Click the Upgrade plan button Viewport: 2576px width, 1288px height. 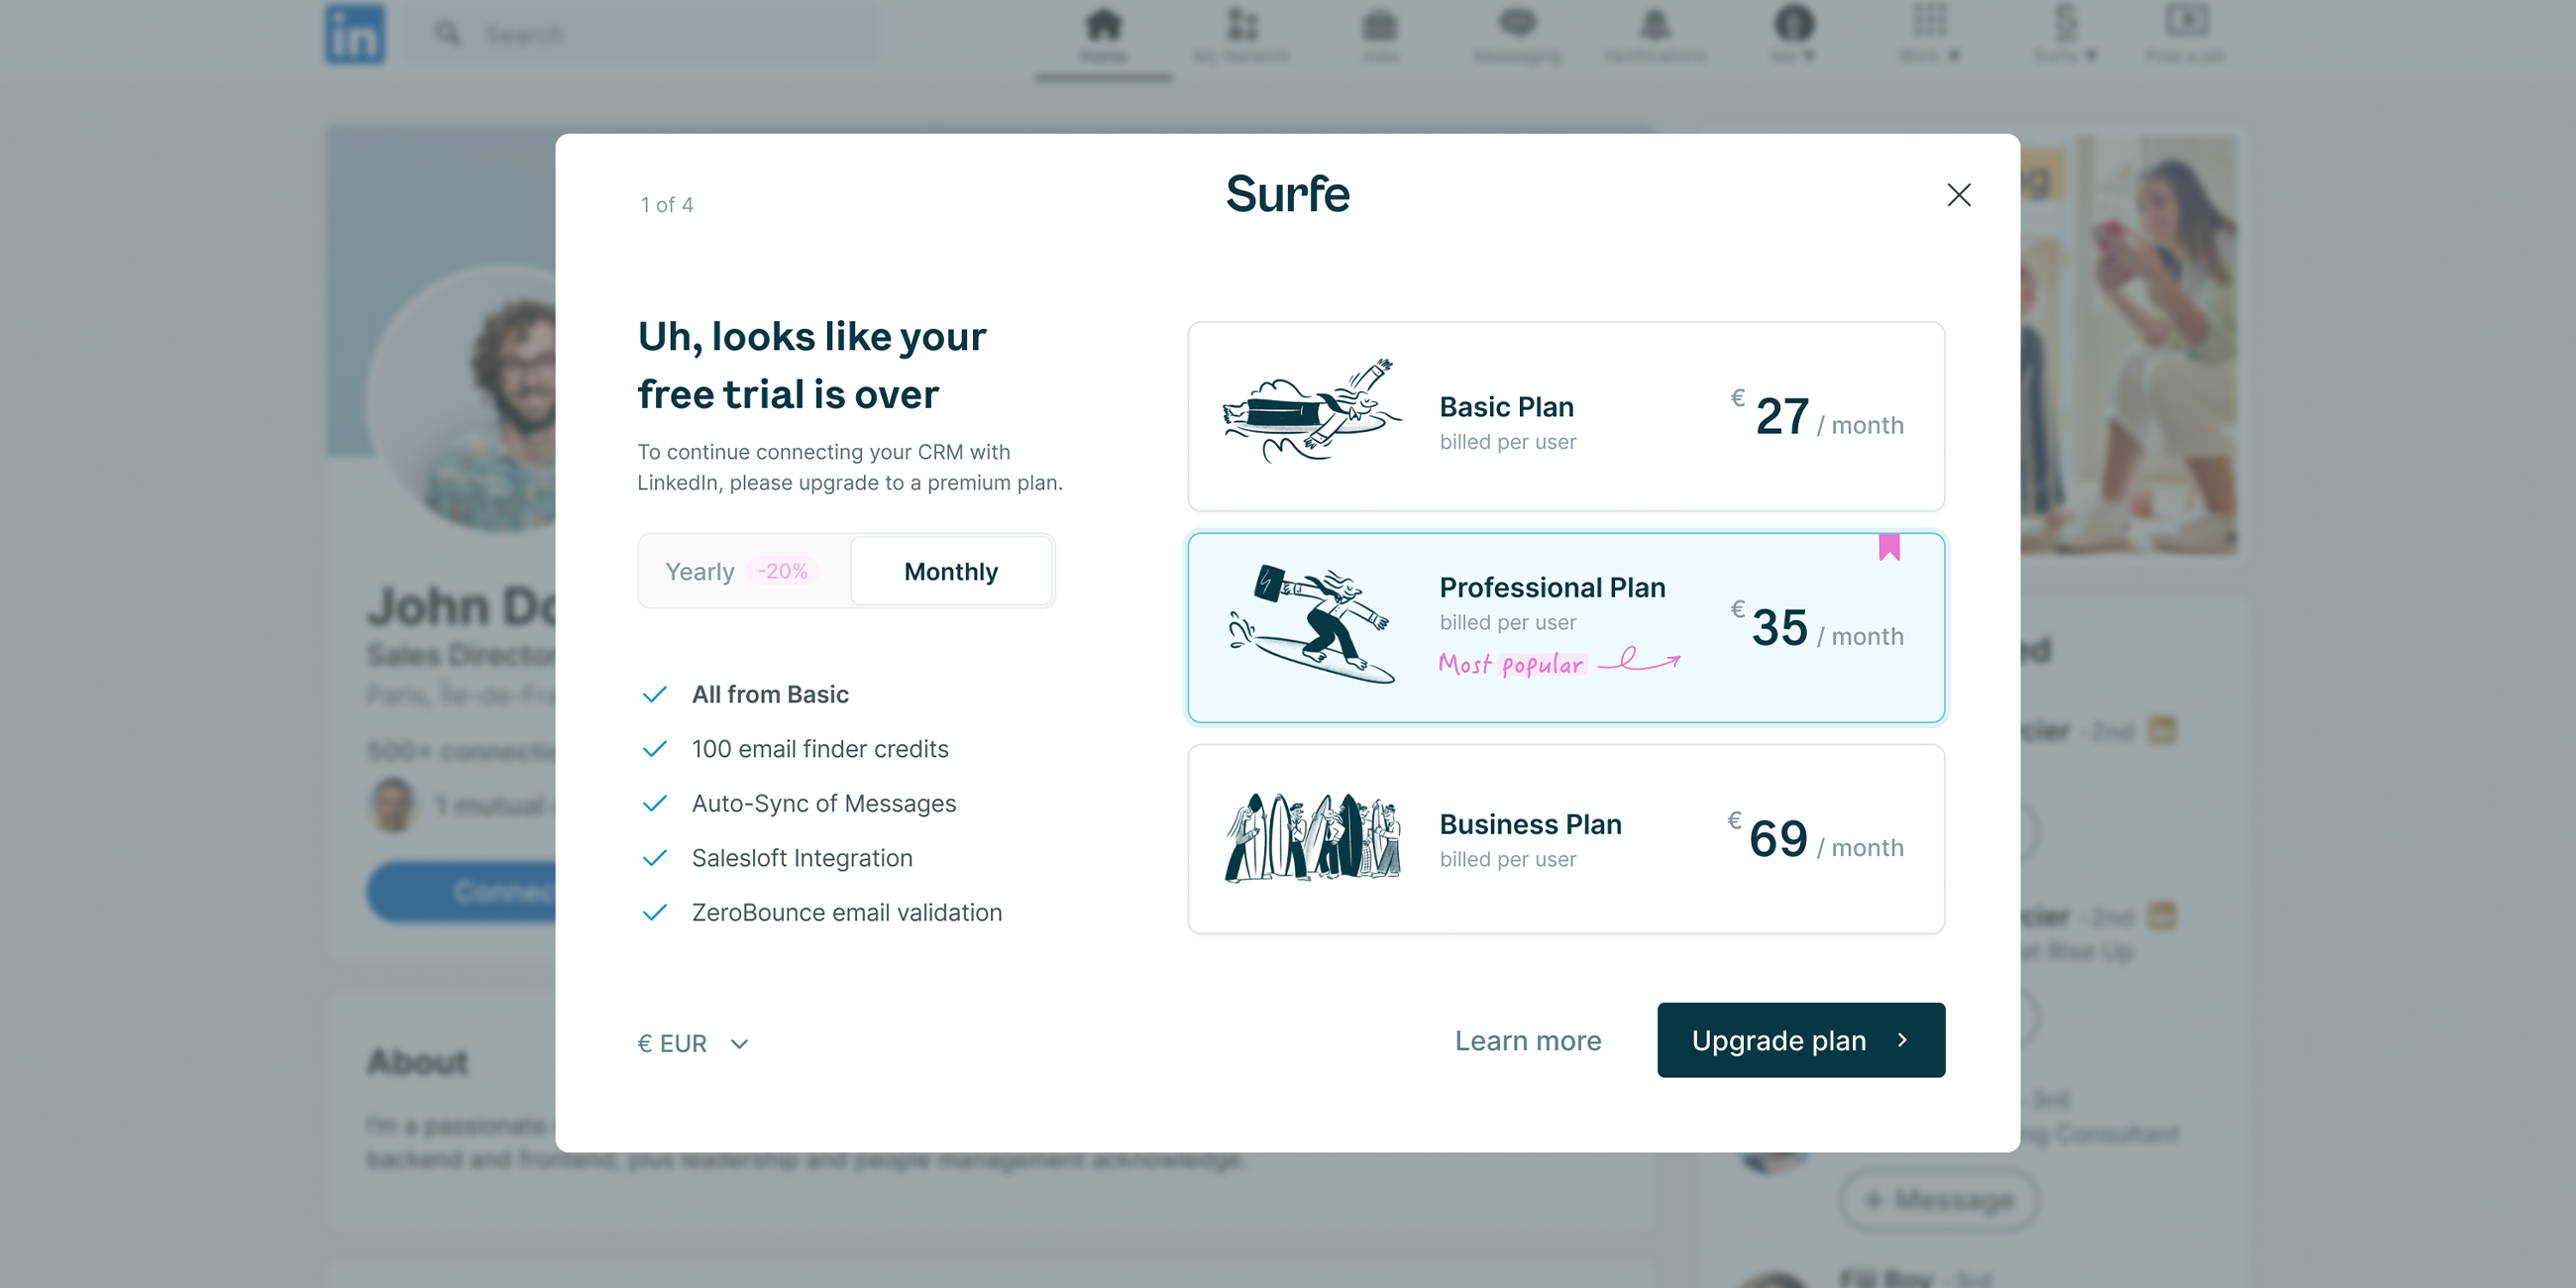pyautogui.click(x=1800, y=1040)
